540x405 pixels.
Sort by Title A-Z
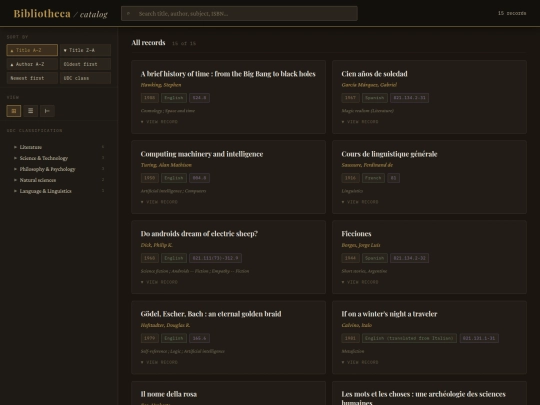pos(32,50)
